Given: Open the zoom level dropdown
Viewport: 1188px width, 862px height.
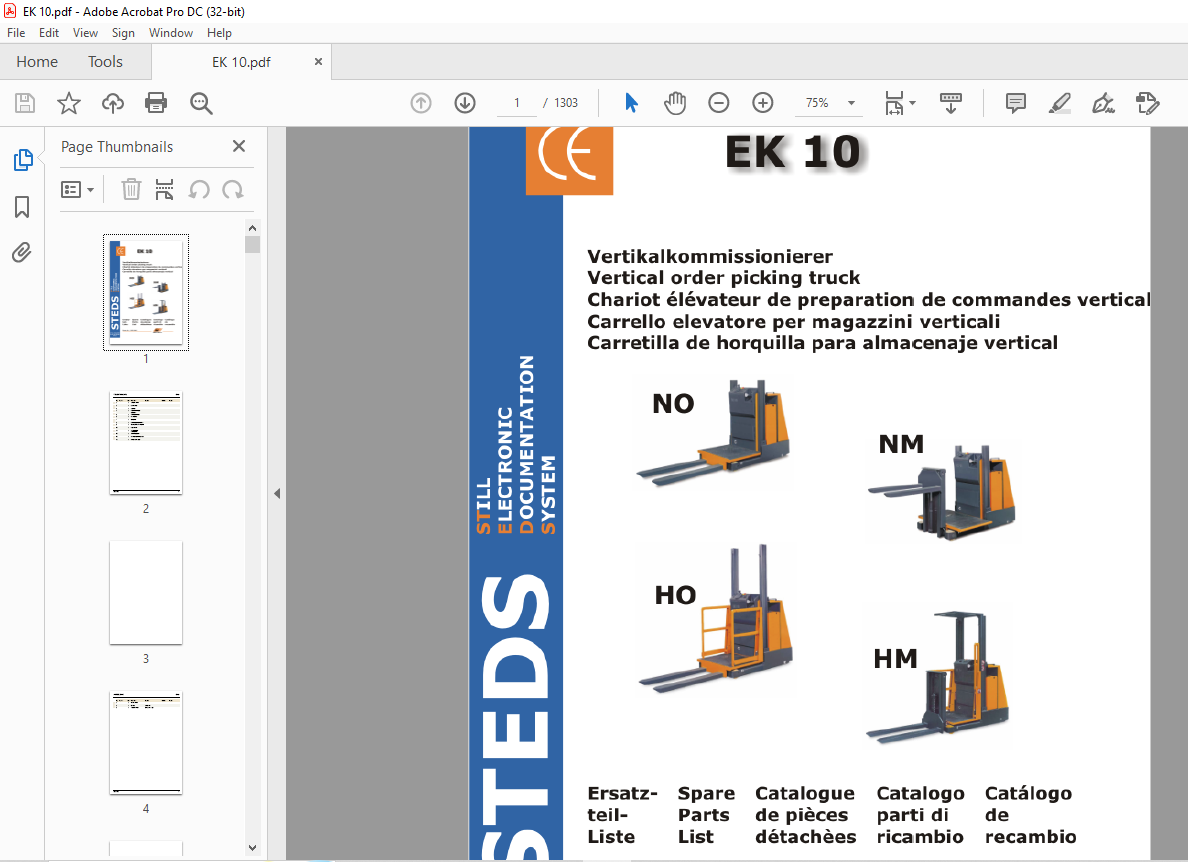Looking at the screenshot, I should click(x=852, y=103).
